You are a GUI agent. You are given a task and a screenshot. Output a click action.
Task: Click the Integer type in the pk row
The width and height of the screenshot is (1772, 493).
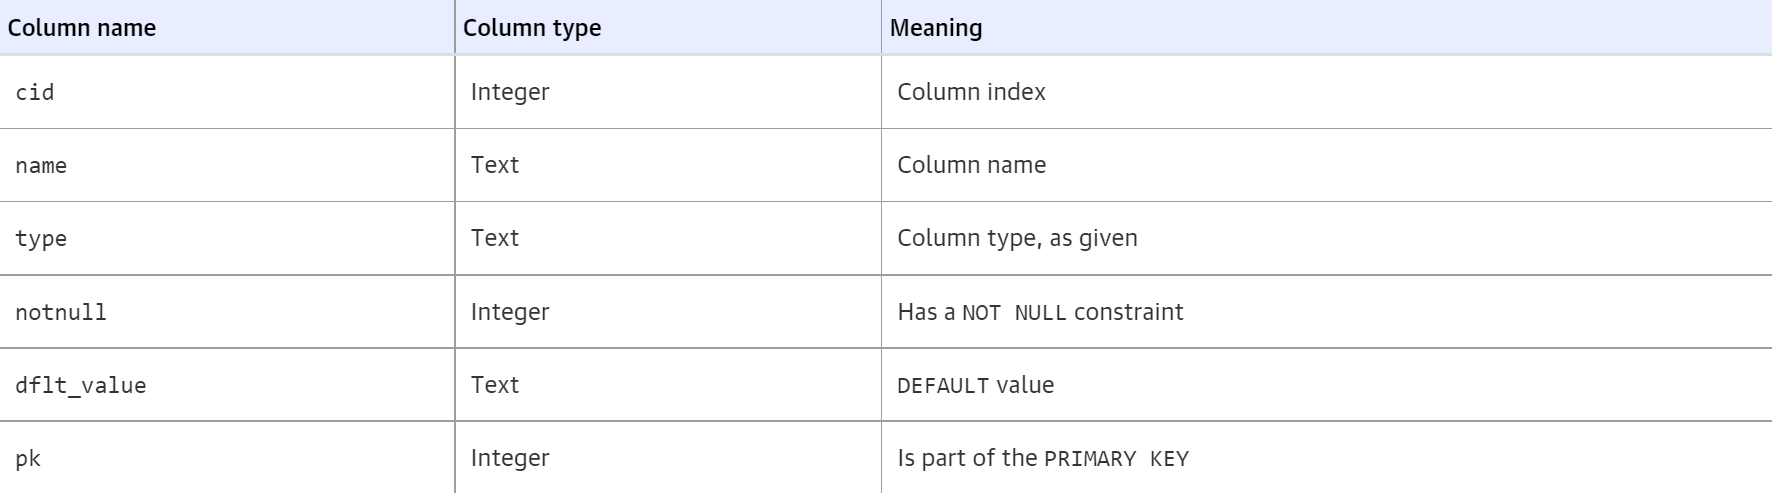[510, 458]
